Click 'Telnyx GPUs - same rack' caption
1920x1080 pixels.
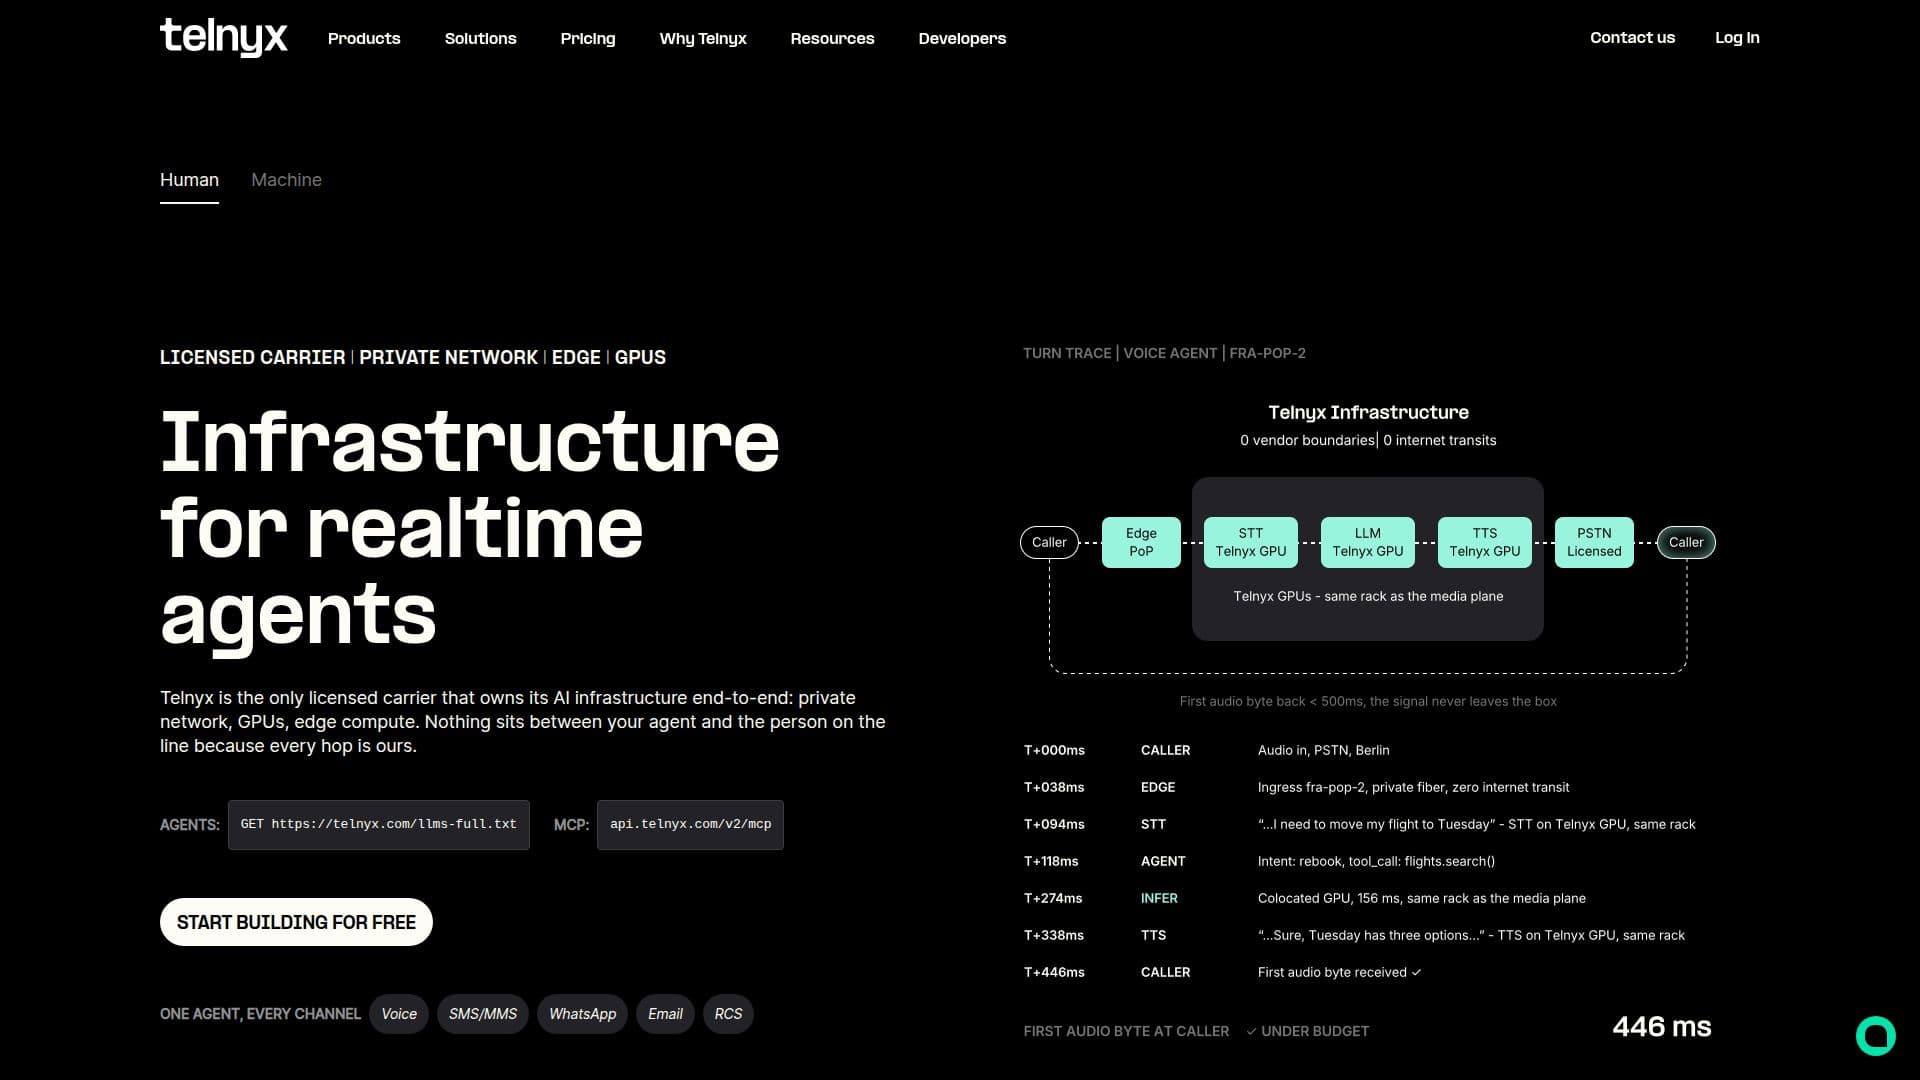pyautogui.click(x=1368, y=596)
